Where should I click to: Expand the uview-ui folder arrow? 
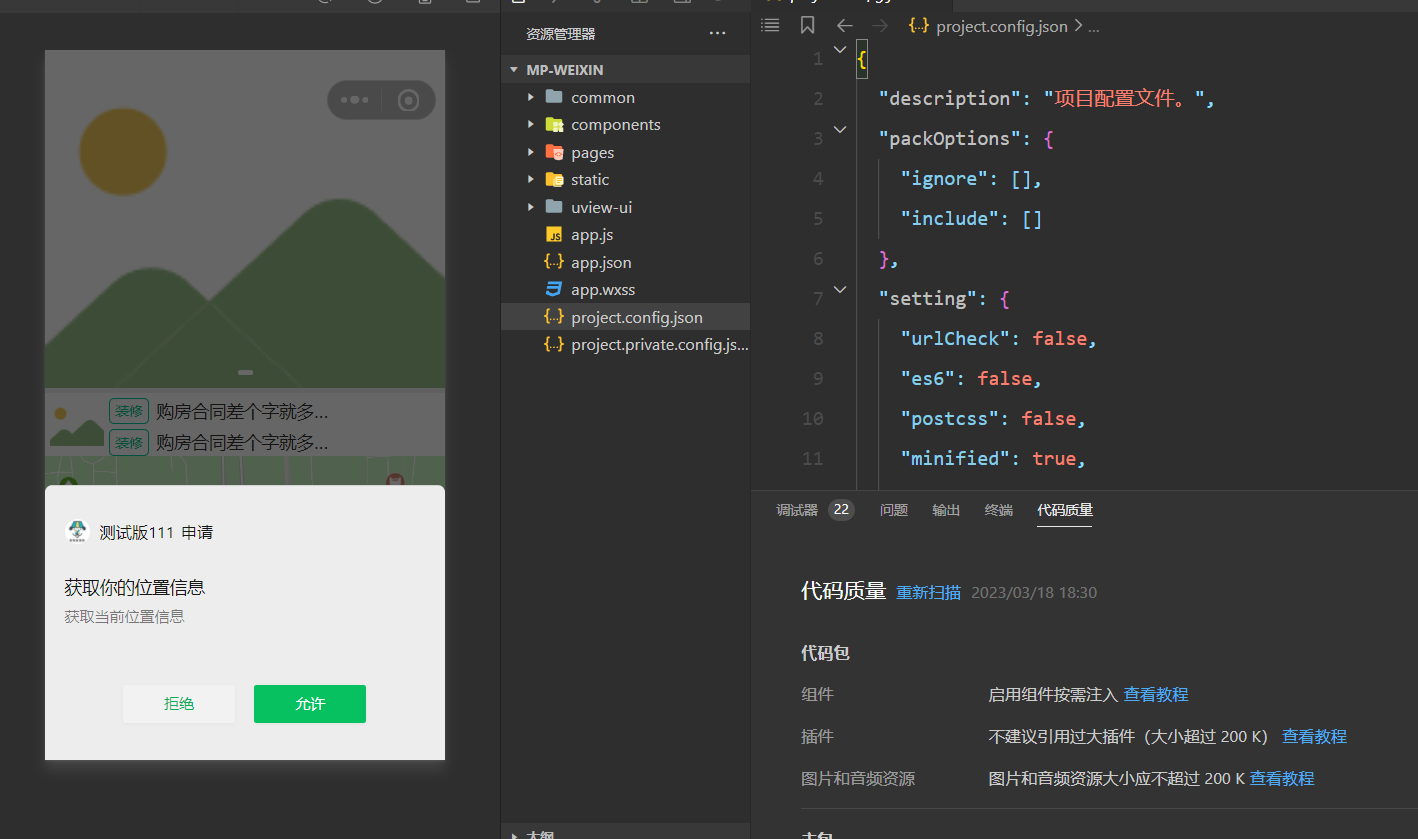(x=530, y=207)
